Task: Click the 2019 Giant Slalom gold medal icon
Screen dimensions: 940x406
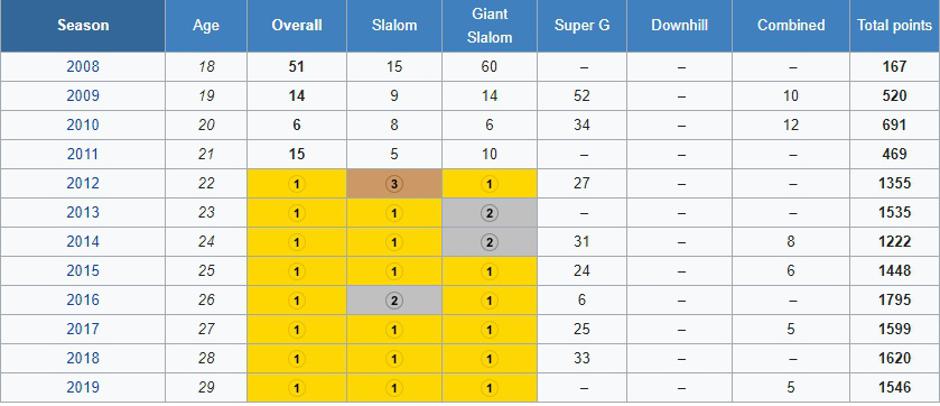Action: (x=490, y=387)
